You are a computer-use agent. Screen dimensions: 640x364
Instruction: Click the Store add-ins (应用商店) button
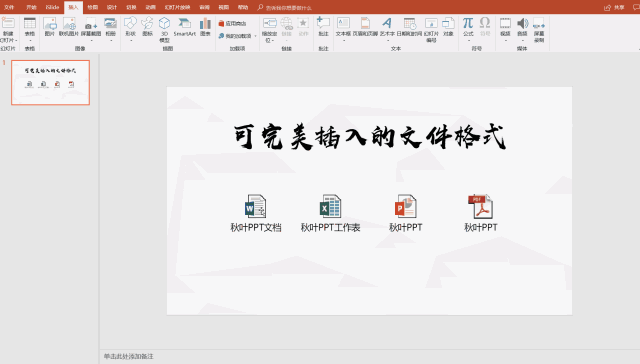pyautogui.click(x=233, y=24)
